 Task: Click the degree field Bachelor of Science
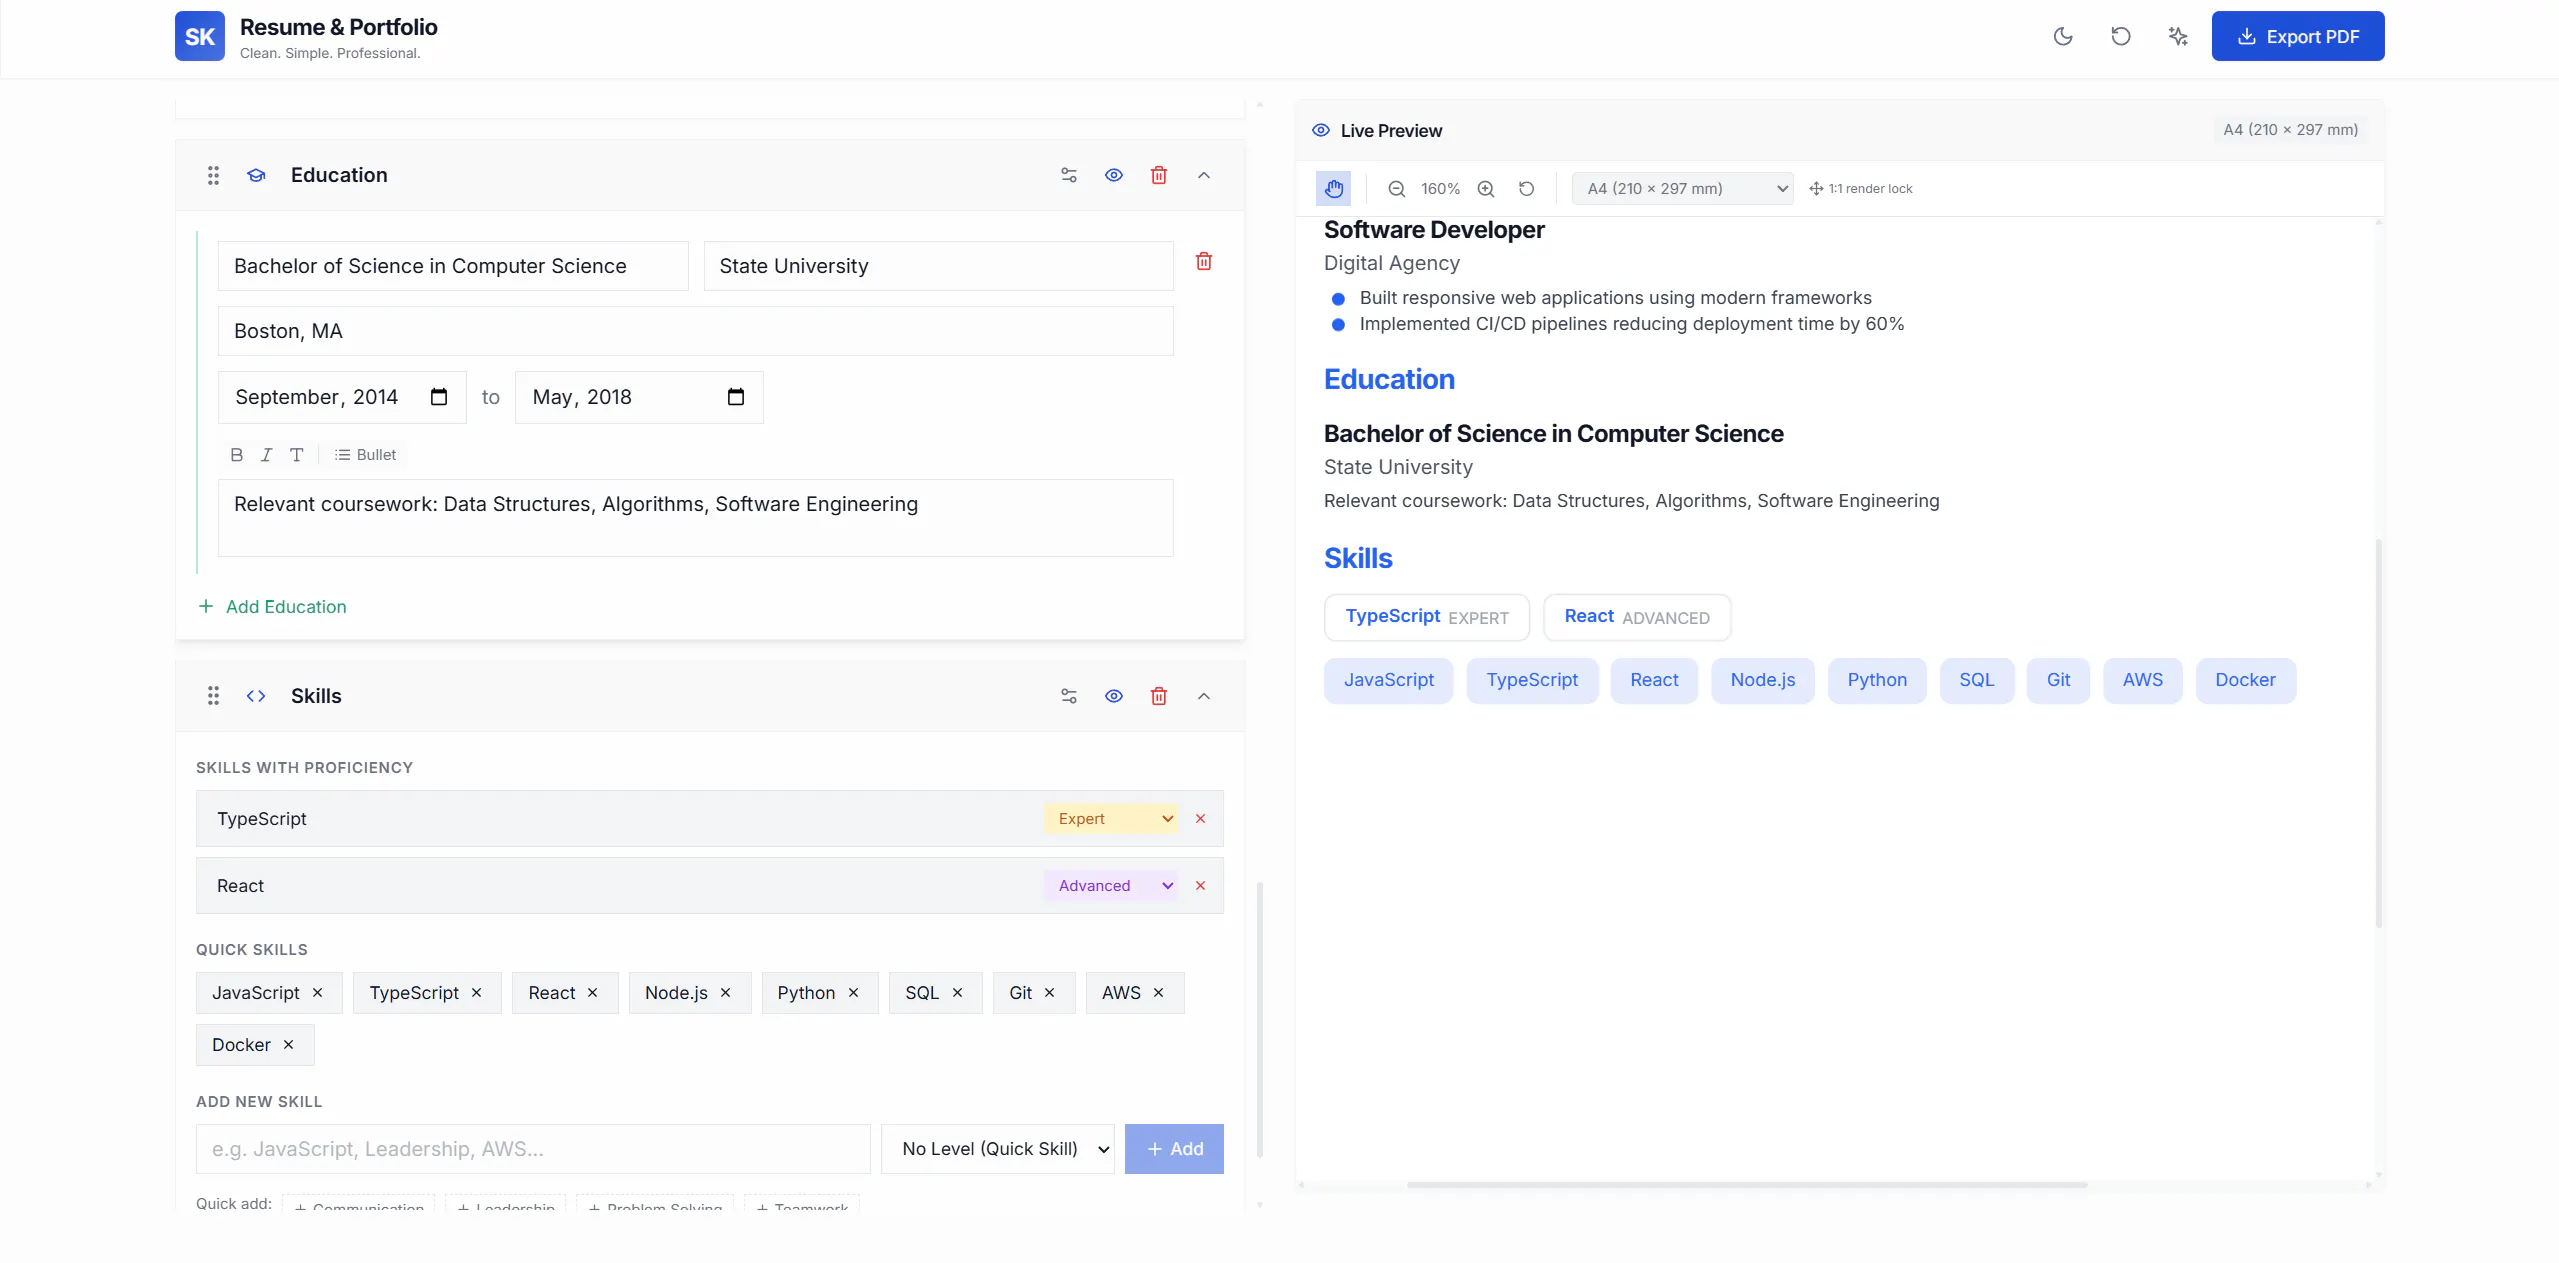coord(453,266)
